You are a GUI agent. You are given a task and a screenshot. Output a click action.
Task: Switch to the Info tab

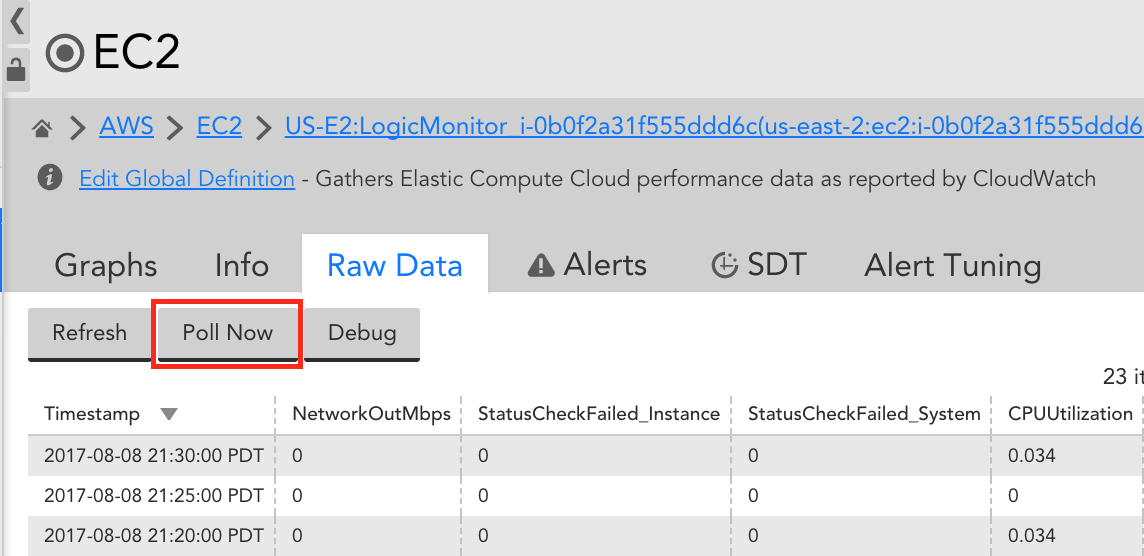pyautogui.click(x=241, y=266)
